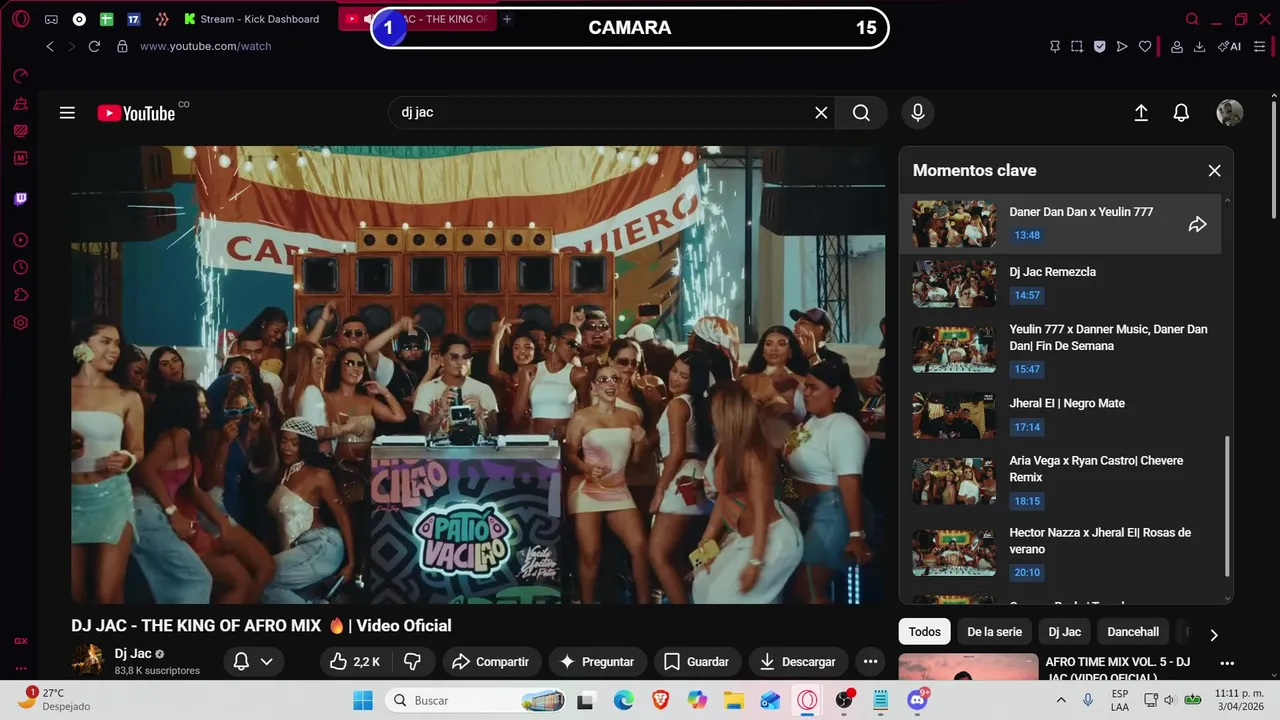This screenshot has height=720, width=1280.
Task: Add page to bookmarks heart icon
Action: (x=1145, y=46)
